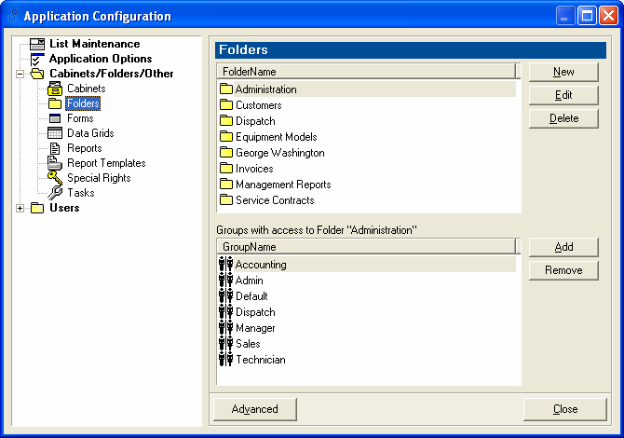Click the Administration folder icon
624x438 pixels.
[226, 89]
